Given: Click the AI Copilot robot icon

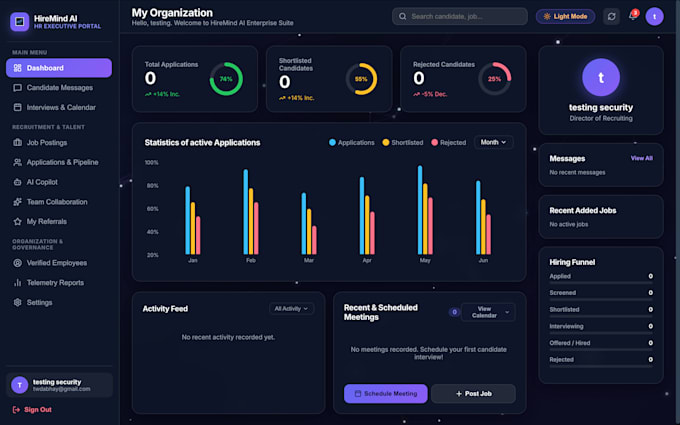Looking at the screenshot, I should pos(17,182).
